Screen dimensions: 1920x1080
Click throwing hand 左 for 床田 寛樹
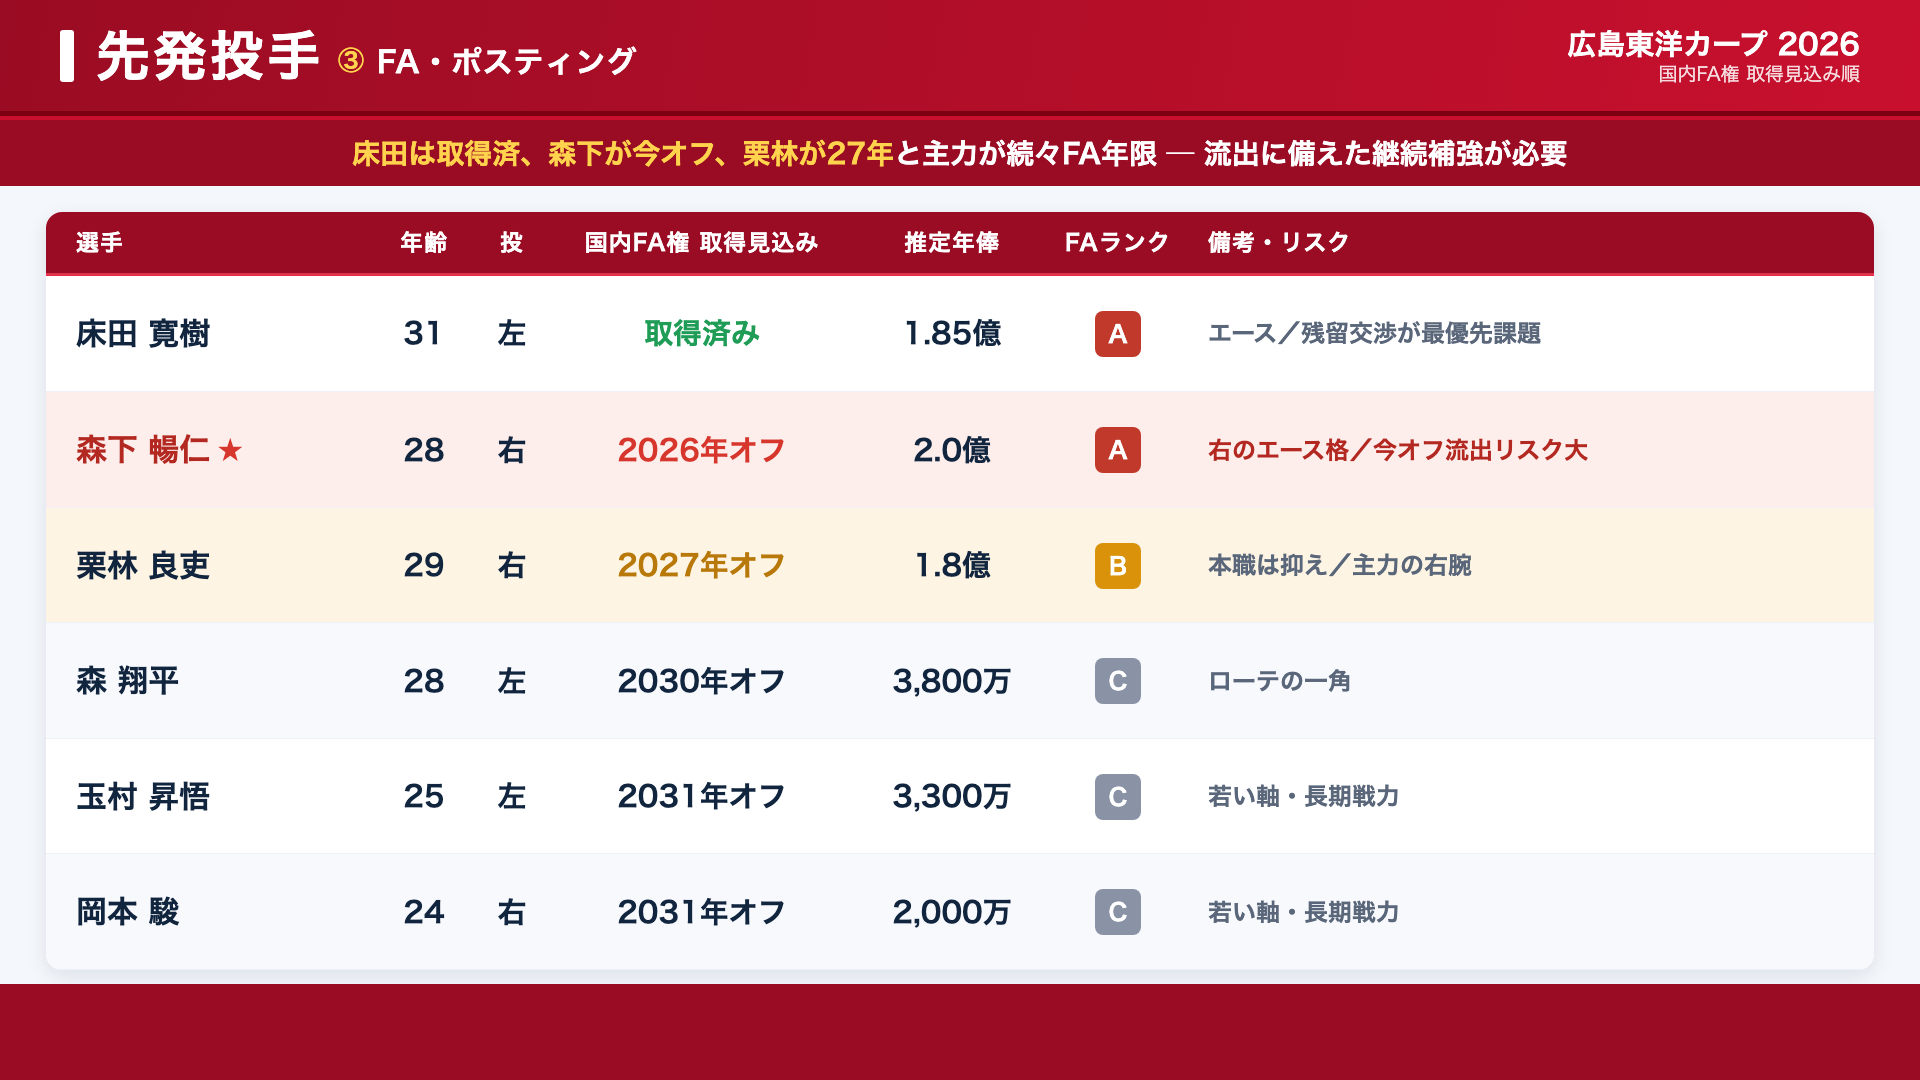click(511, 334)
